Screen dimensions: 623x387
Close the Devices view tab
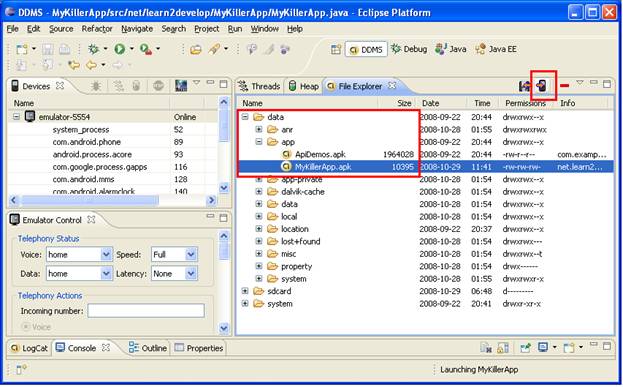[60, 85]
